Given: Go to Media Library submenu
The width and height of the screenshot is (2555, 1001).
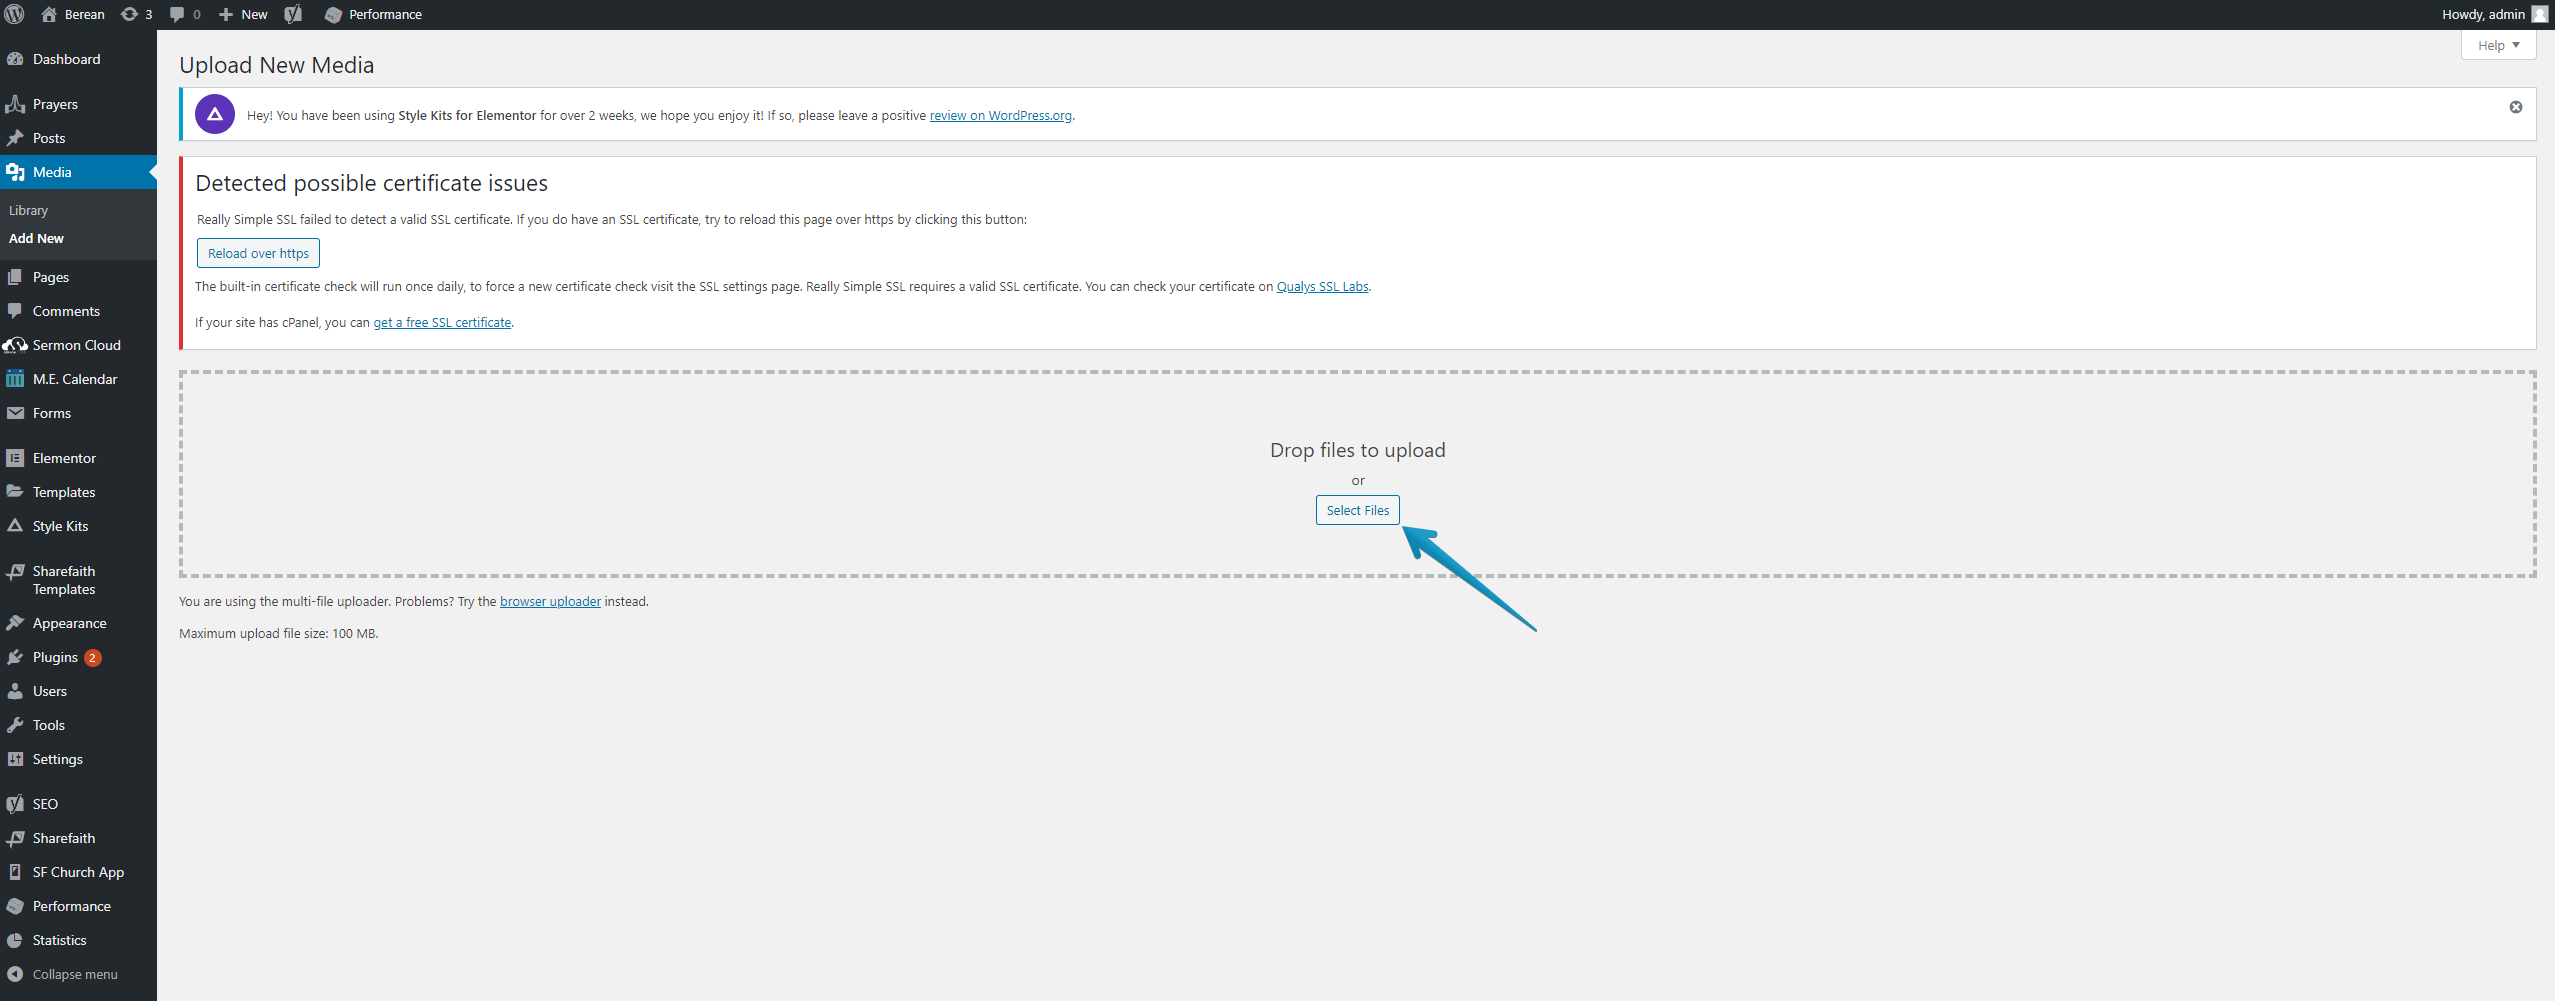Looking at the screenshot, I should pos(28,210).
